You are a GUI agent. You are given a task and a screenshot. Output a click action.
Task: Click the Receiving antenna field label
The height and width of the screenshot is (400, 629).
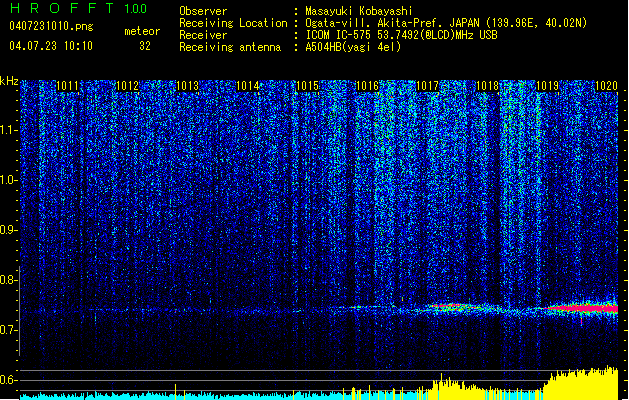230,47
